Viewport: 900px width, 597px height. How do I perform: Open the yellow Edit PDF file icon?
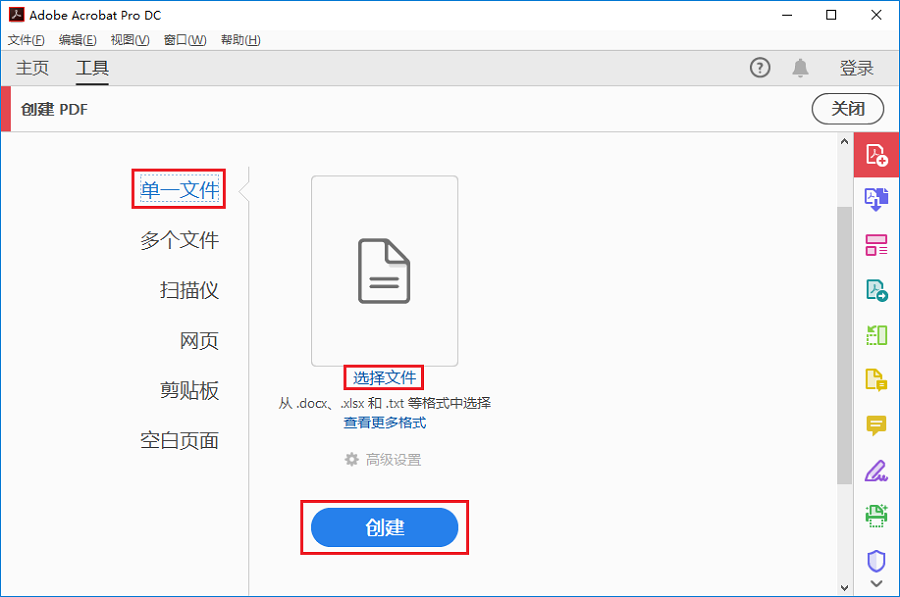pyautogui.click(x=876, y=380)
